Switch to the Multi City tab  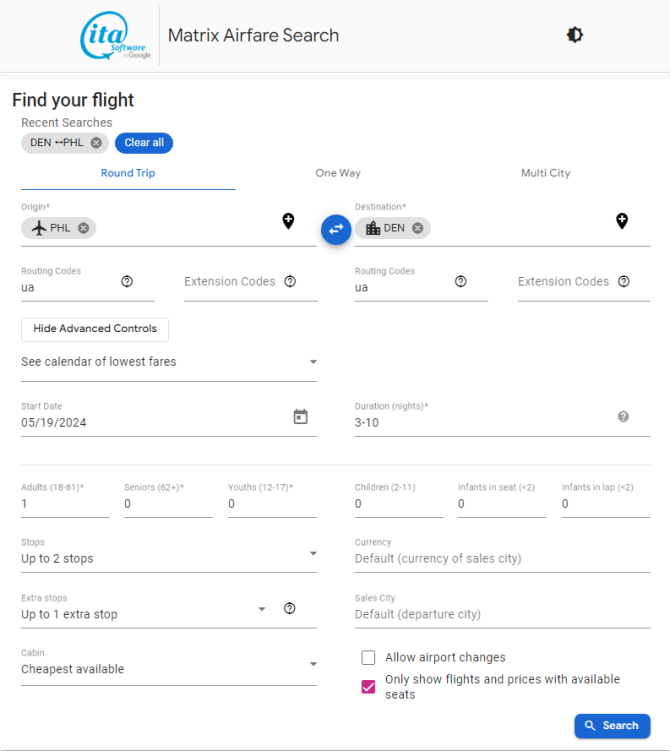point(545,173)
